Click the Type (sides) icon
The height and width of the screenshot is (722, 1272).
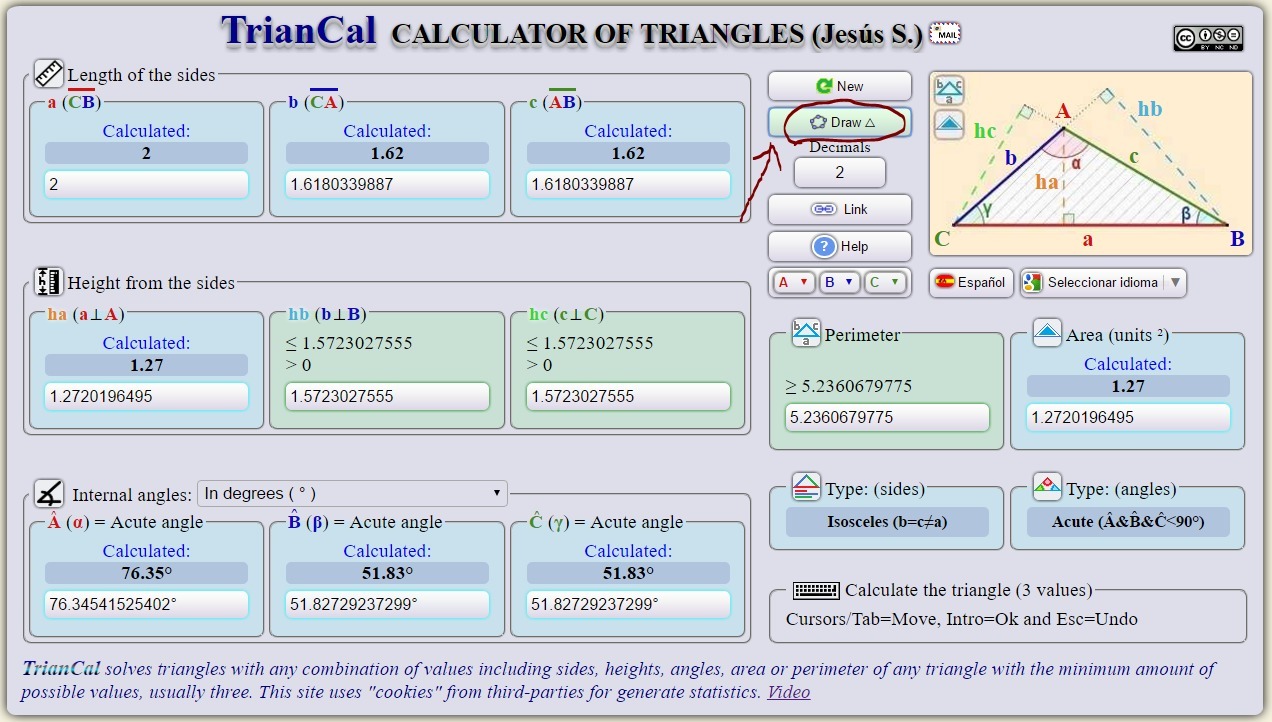click(x=806, y=487)
